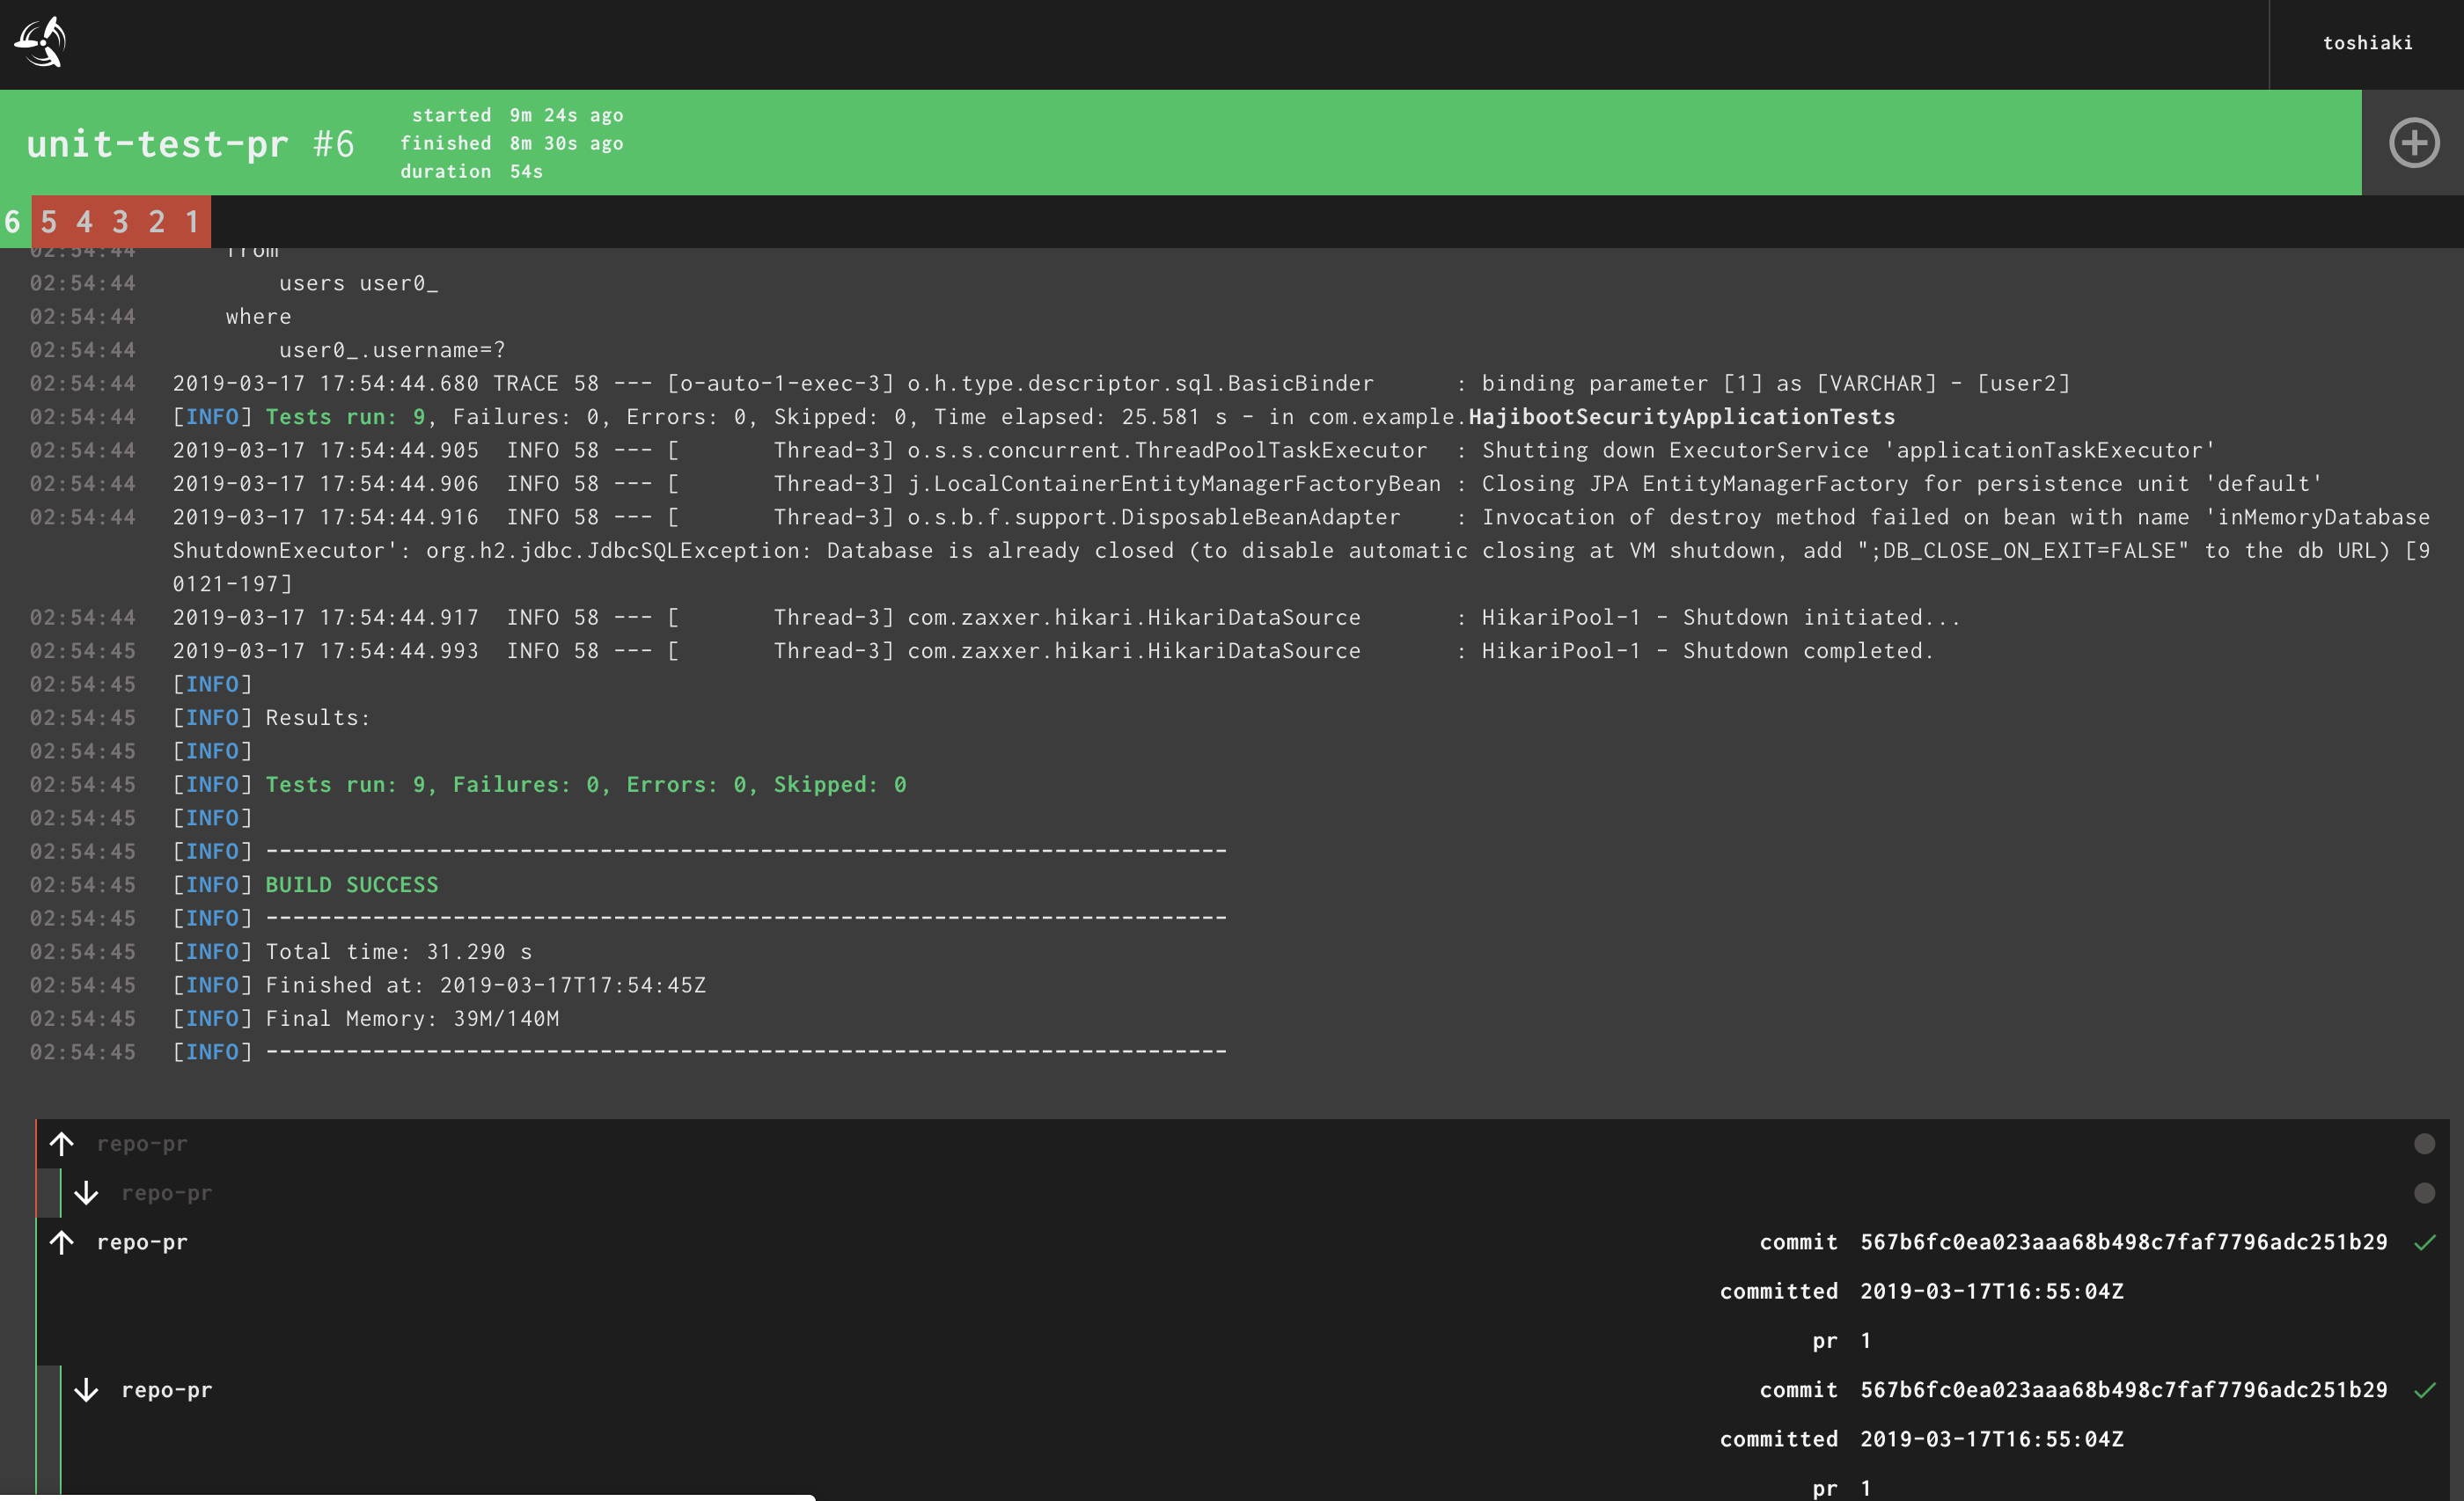Click green checkmark beside second commit hash
The height and width of the screenshot is (1501, 2464).
coord(2424,1390)
